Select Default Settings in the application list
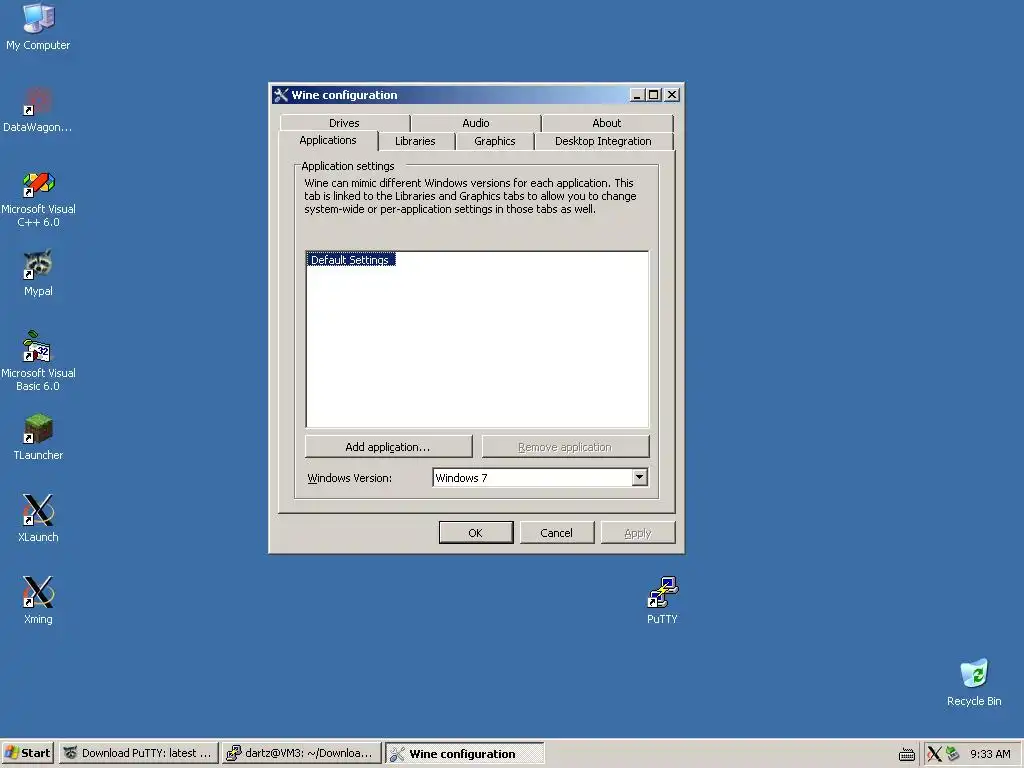 (x=350, y=260)
